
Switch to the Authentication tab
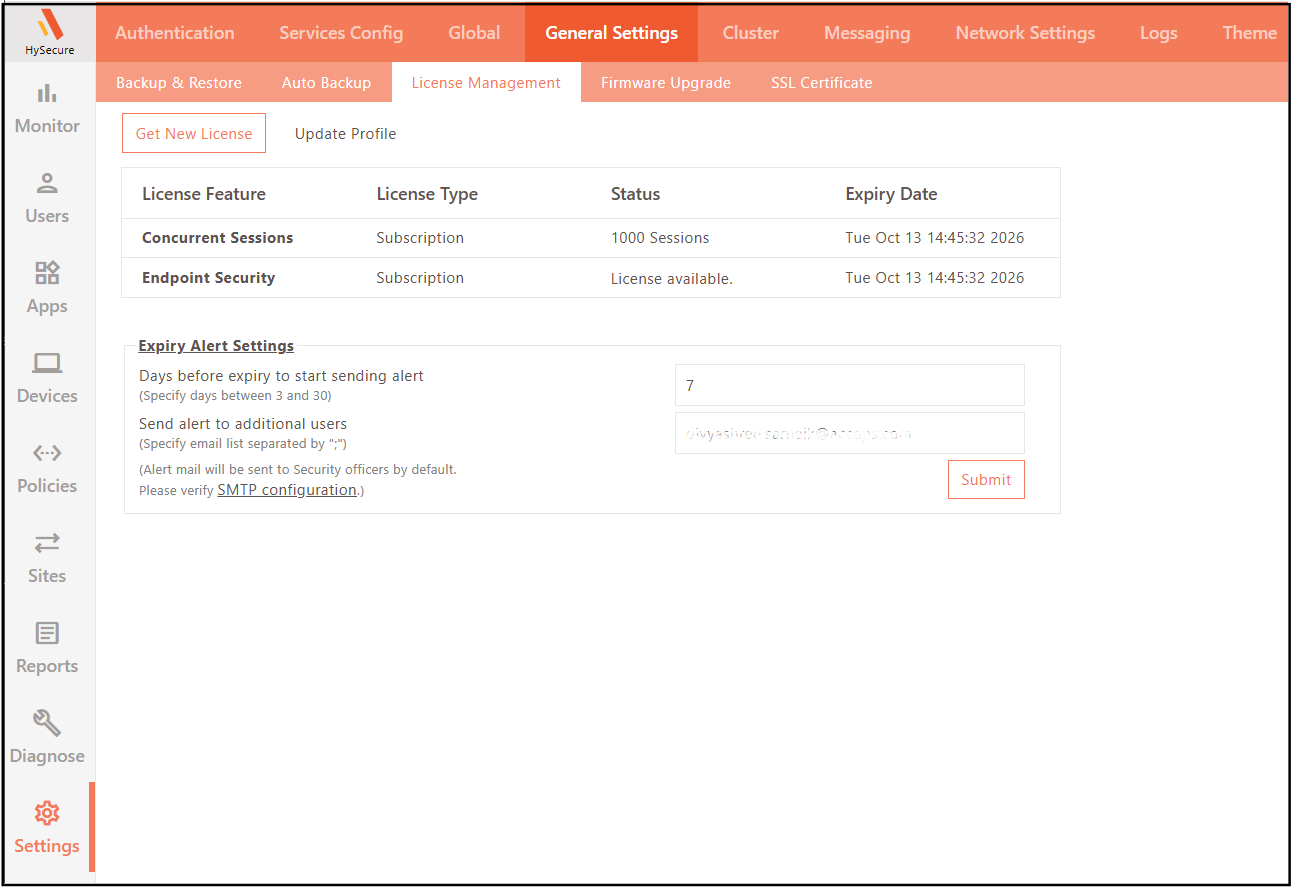[175, 33]
